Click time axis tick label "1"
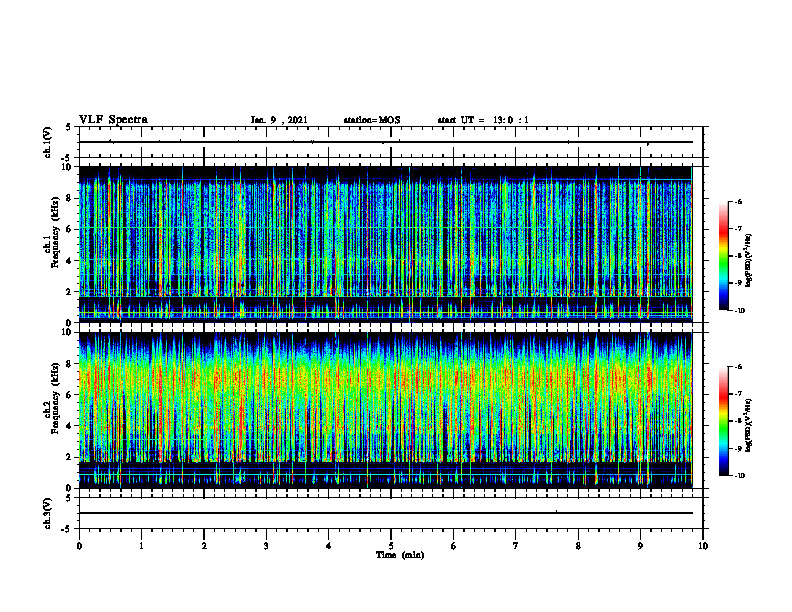The height and width of the screenshot is (612, 792). click(141, 546)
